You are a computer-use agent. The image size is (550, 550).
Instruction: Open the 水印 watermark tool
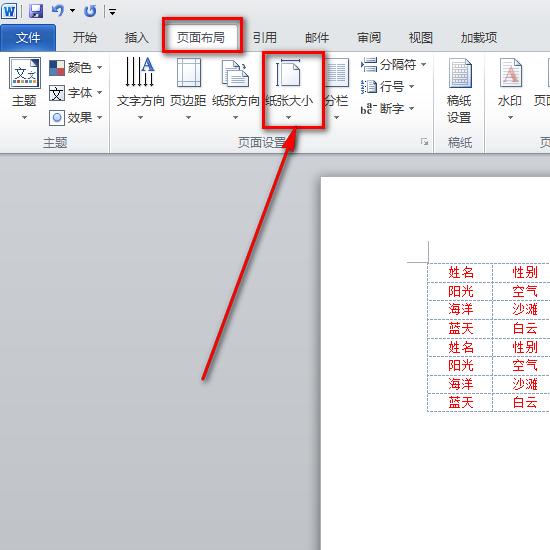tap(510, 89)
